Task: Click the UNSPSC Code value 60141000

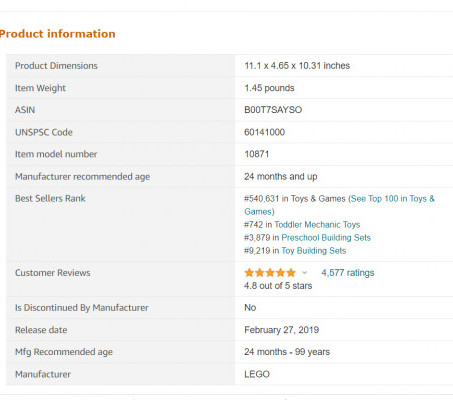Action: pyautogui.click(x=264, y=132)
